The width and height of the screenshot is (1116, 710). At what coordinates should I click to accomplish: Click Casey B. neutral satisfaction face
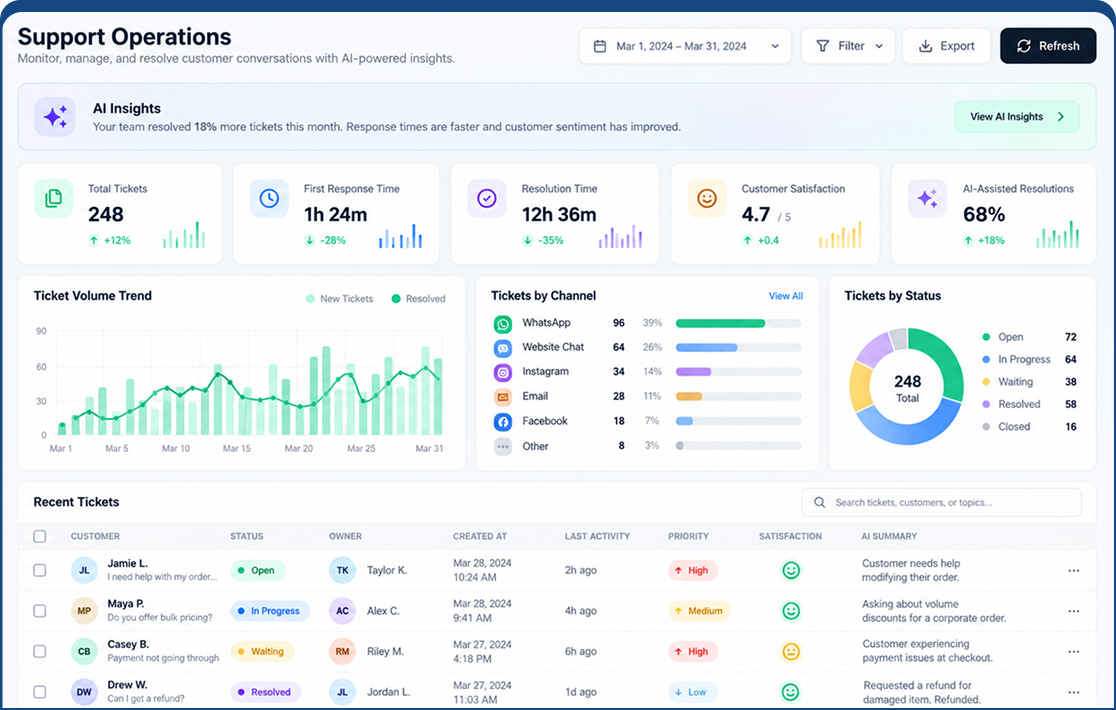click(791, 652)
